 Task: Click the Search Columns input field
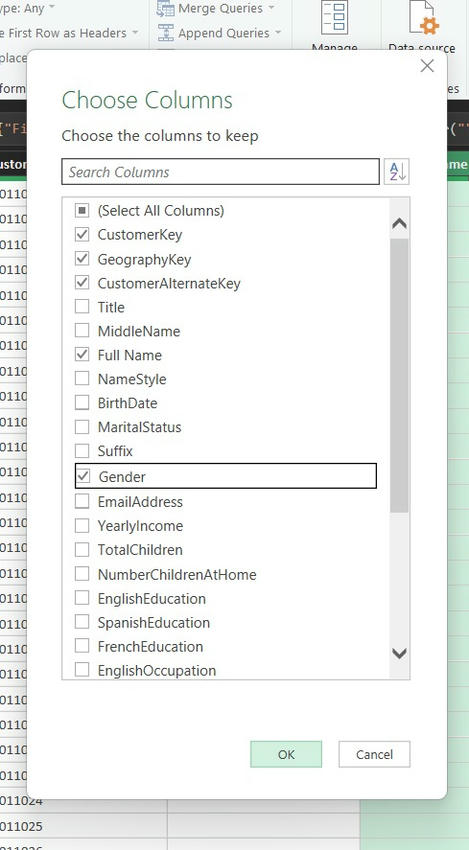coord(220,172)
